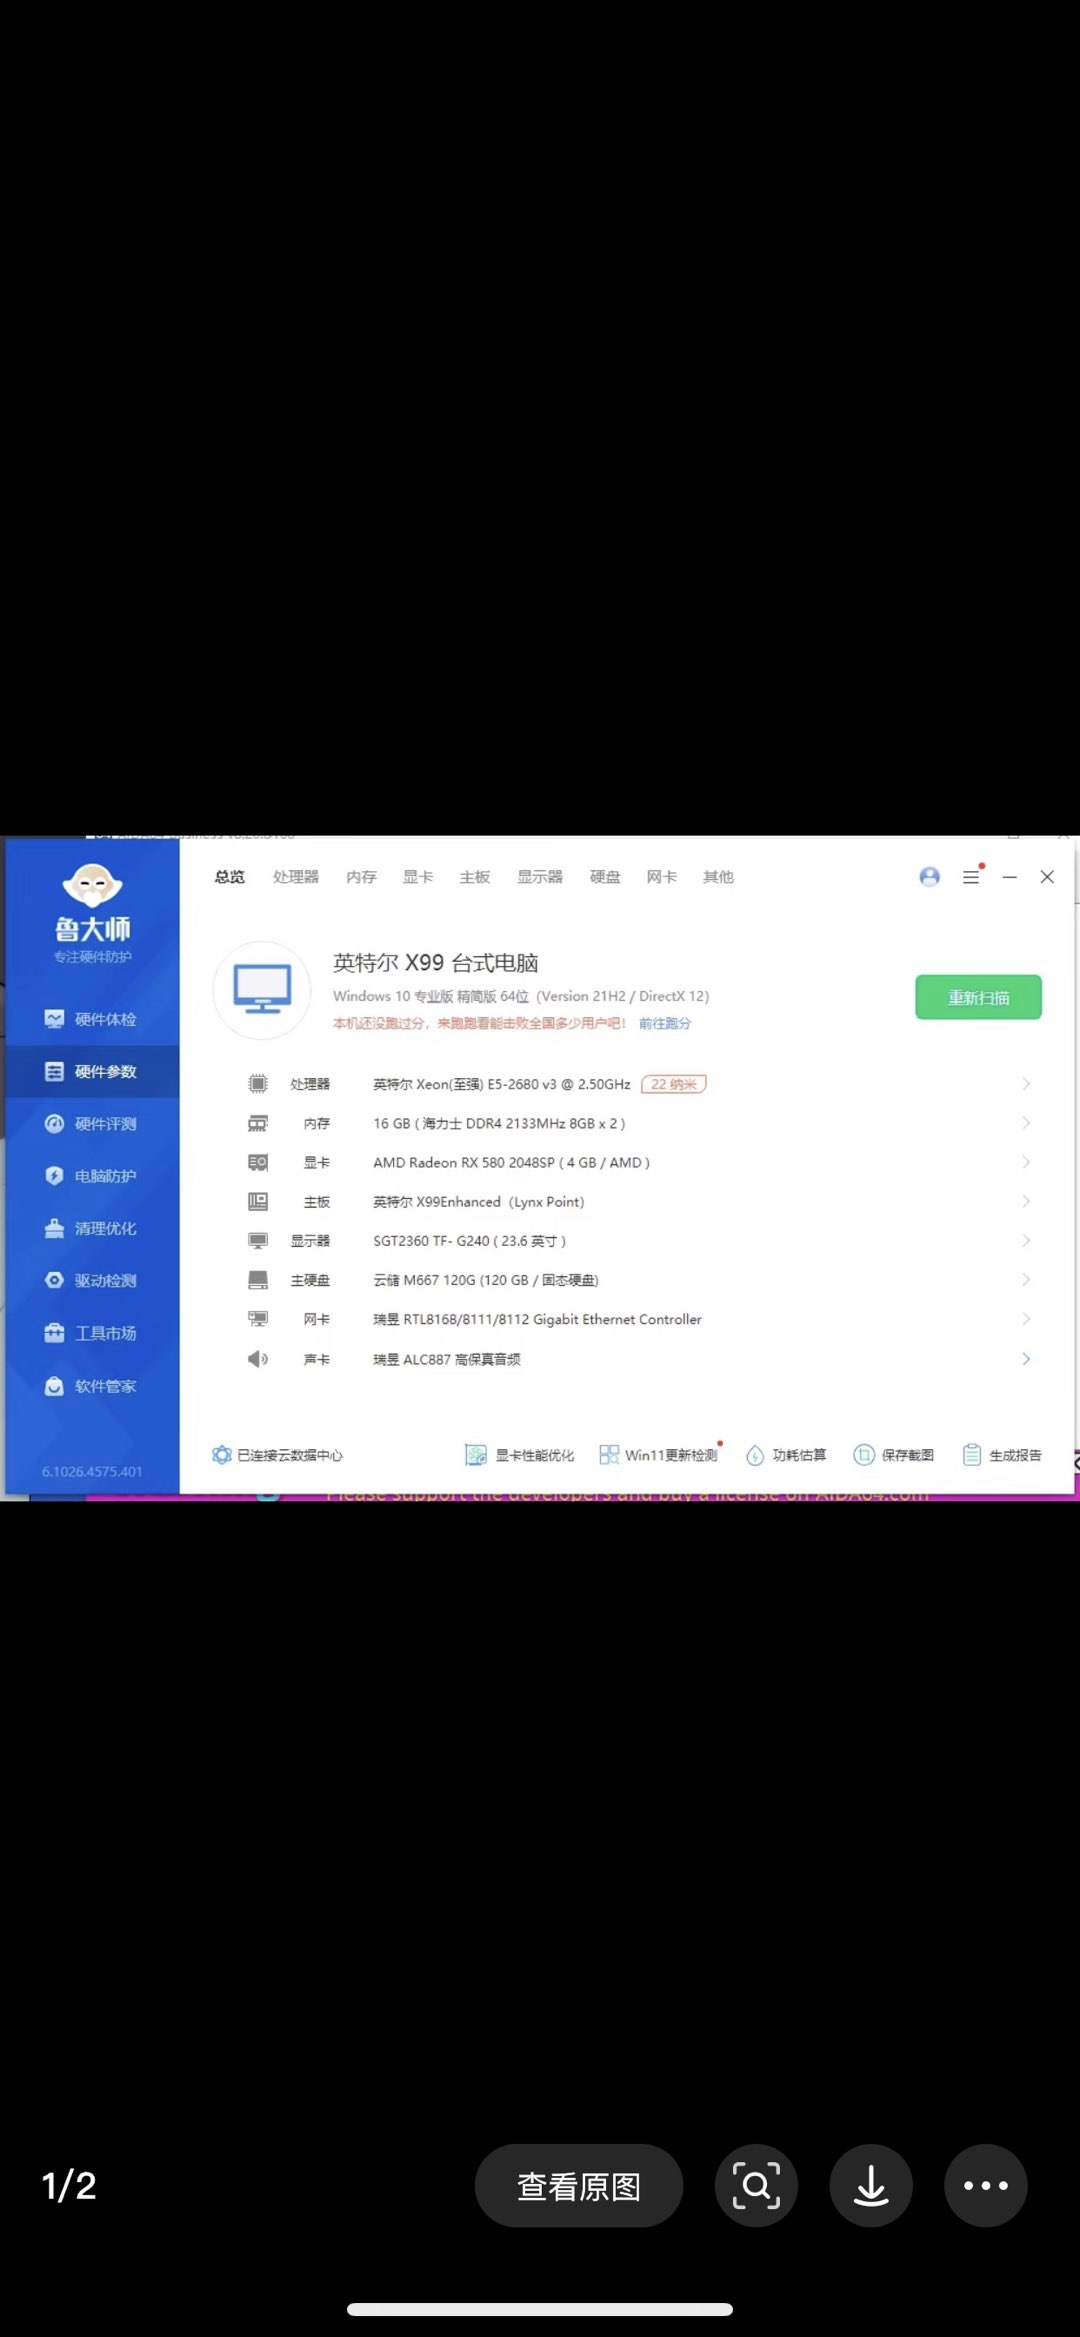Screen dimensions: 1080x2337
Task: Click 保存截图 in the bottom toolbar
Action: 894,1455
